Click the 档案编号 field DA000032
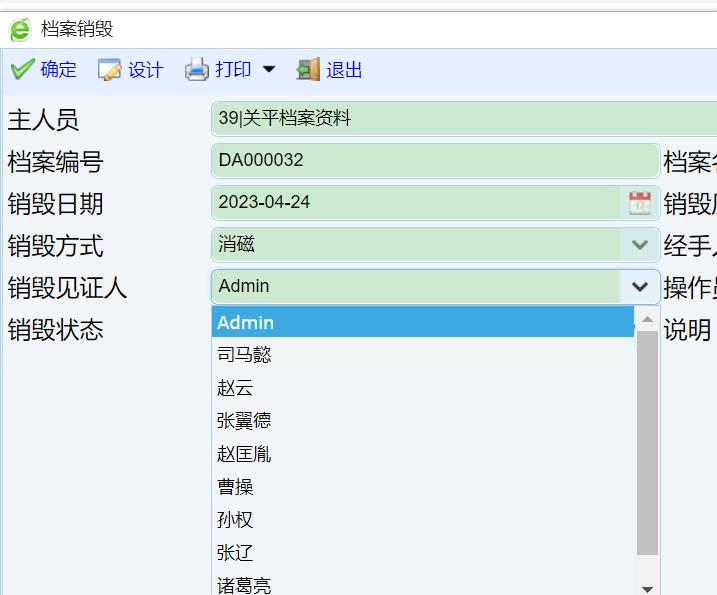Image resolution: width=717 pixels, height=595 pixels. pyautogui.click(x=434, y=160)
